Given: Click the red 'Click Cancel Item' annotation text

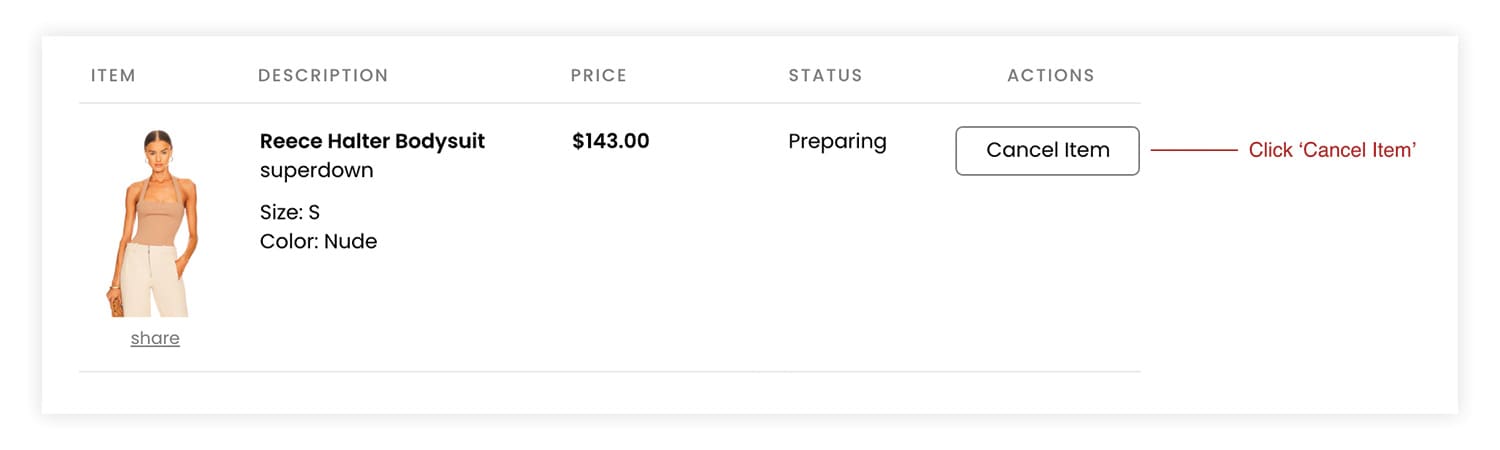Looking at the screenshot, I should (1332, 151).
